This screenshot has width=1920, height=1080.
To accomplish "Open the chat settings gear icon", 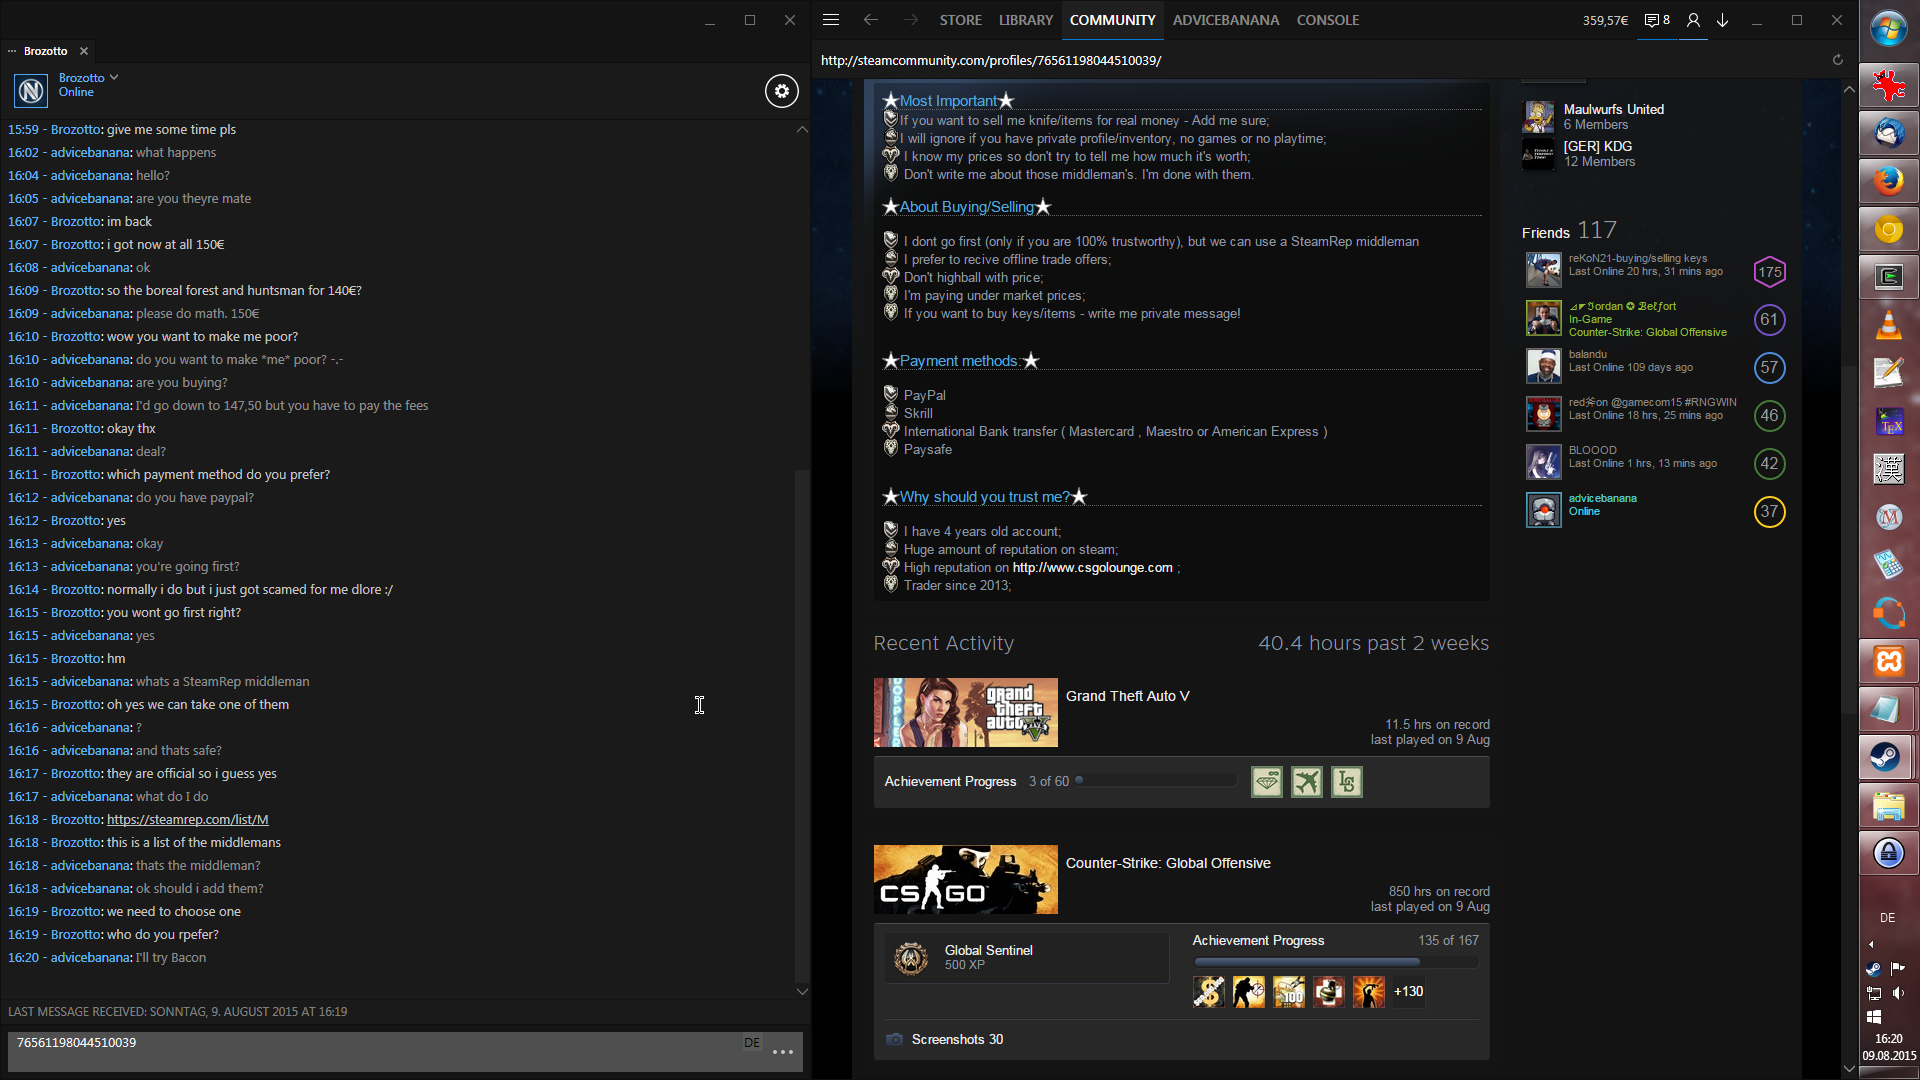I will (782, 91).
